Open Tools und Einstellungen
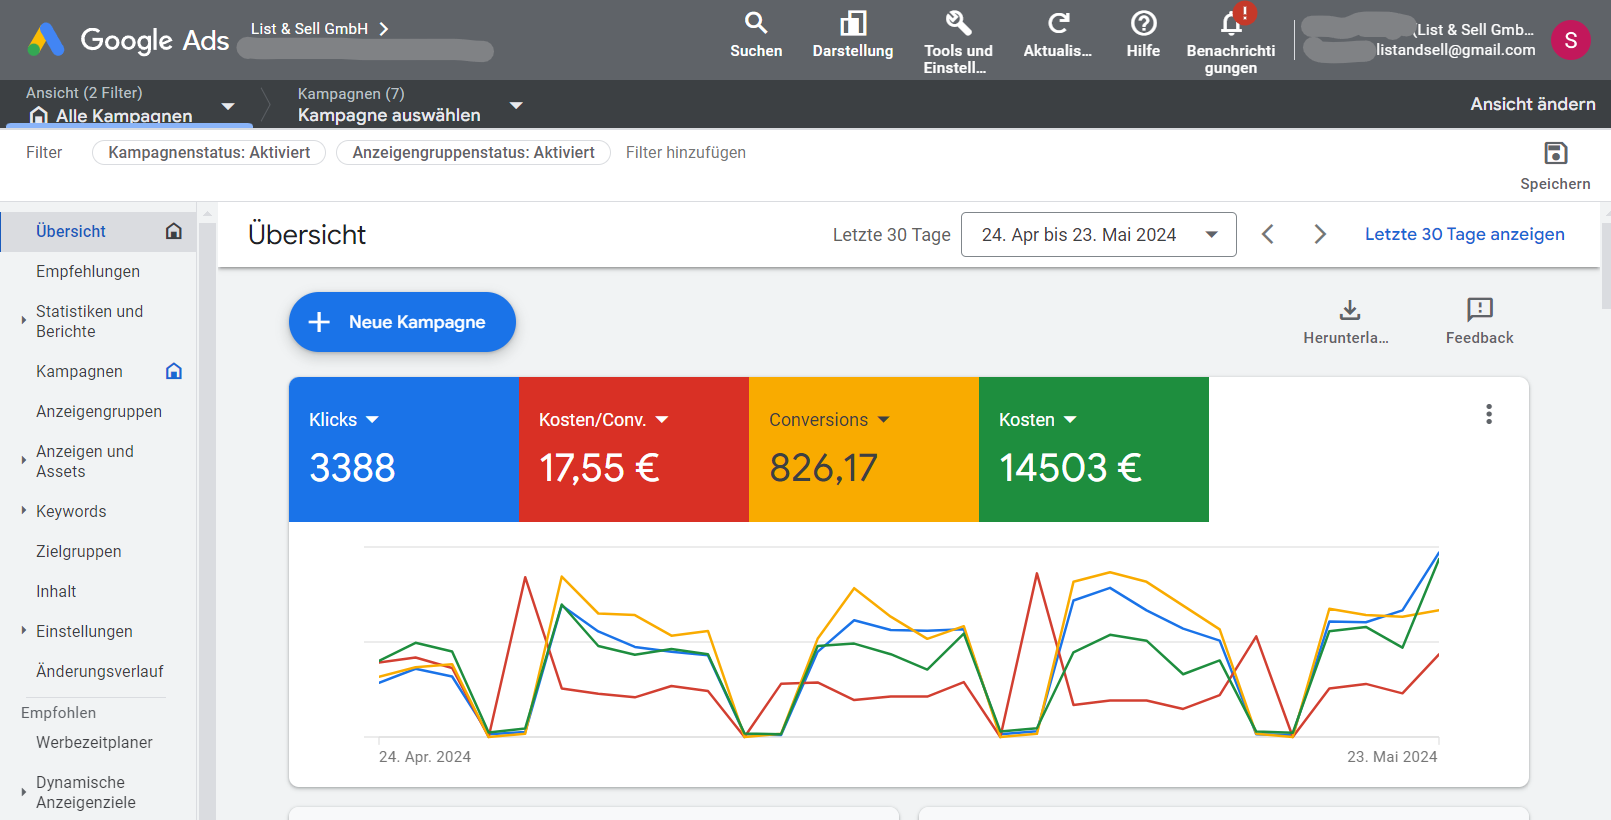The width and height of the screenshot is (1611, 820). [x=958, y=42]
